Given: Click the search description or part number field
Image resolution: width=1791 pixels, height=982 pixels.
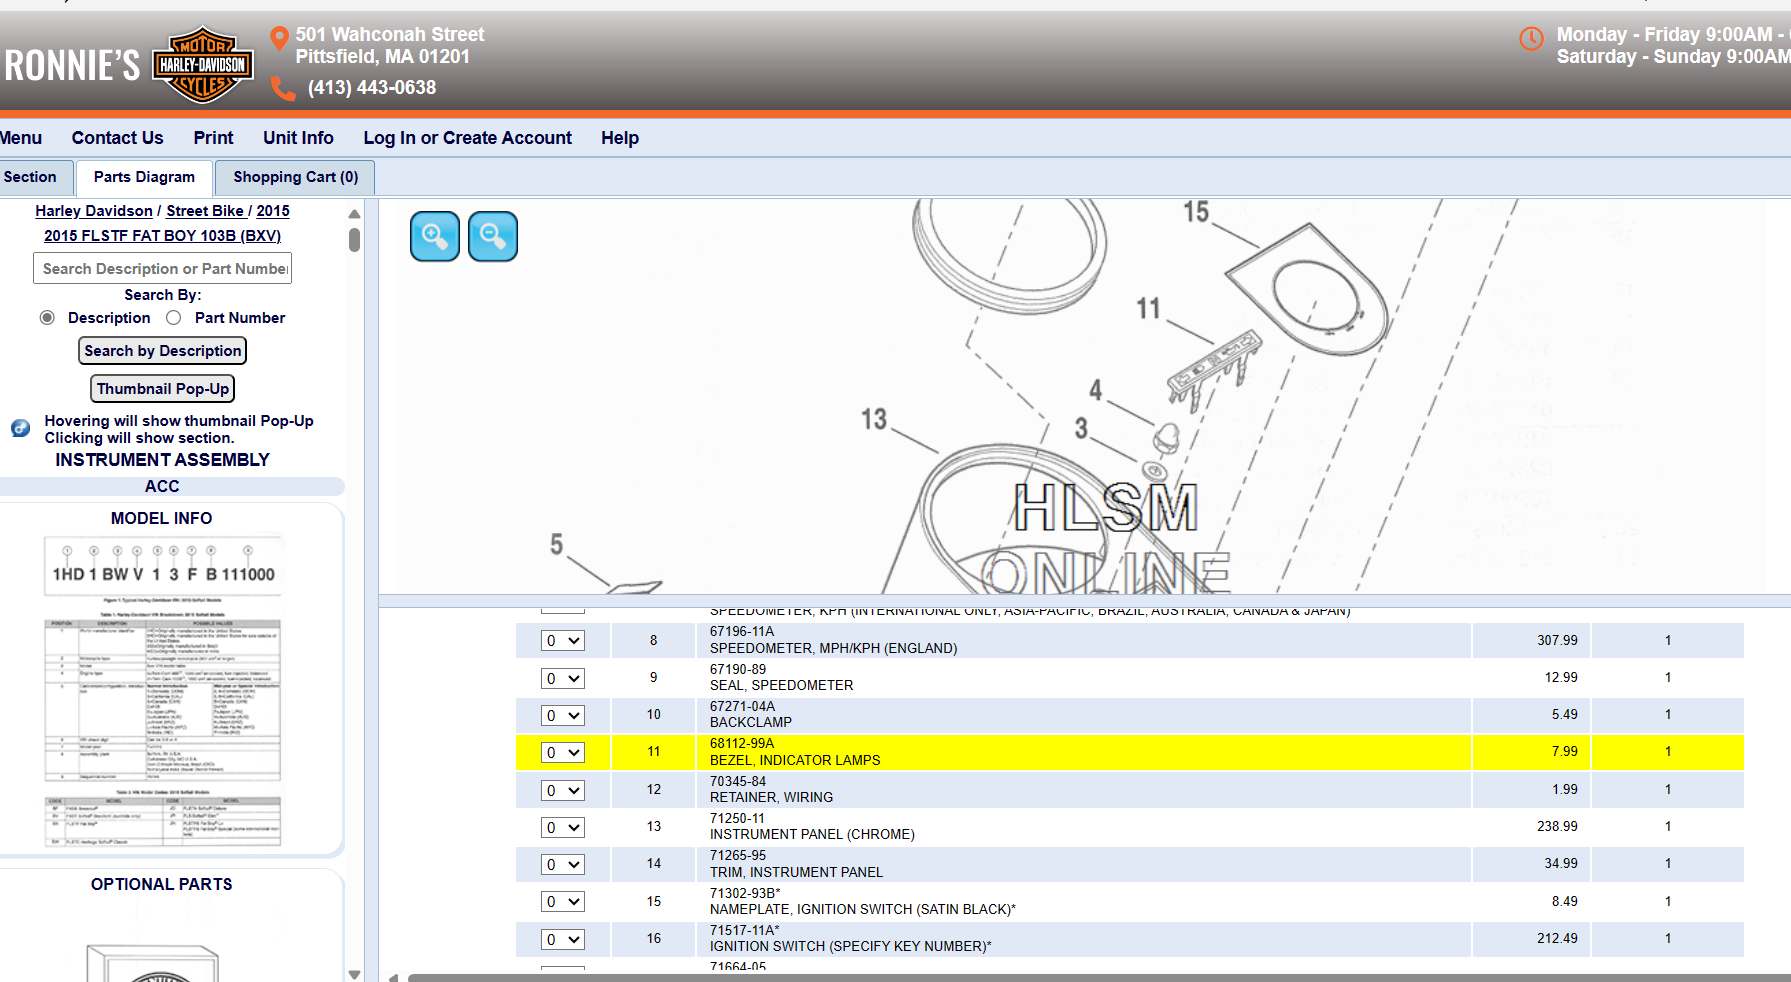Looking at the screenshot, I should [x=163, y=269].
